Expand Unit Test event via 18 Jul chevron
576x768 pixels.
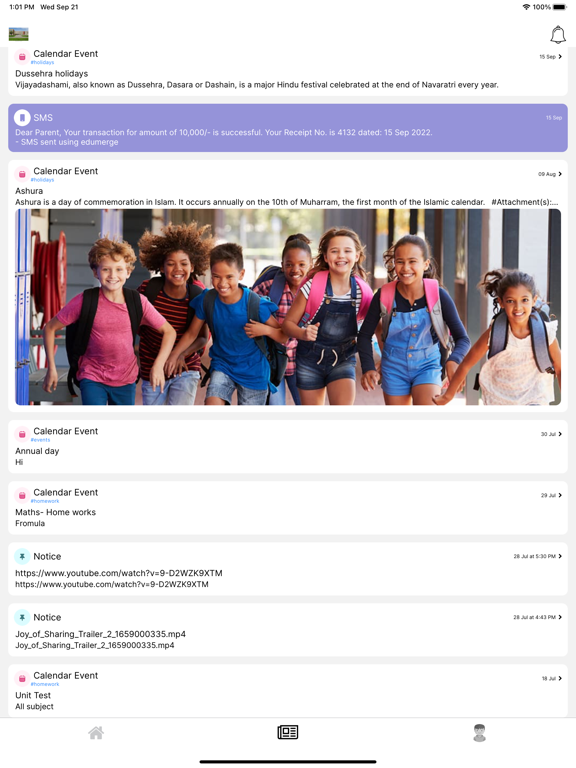560,678
